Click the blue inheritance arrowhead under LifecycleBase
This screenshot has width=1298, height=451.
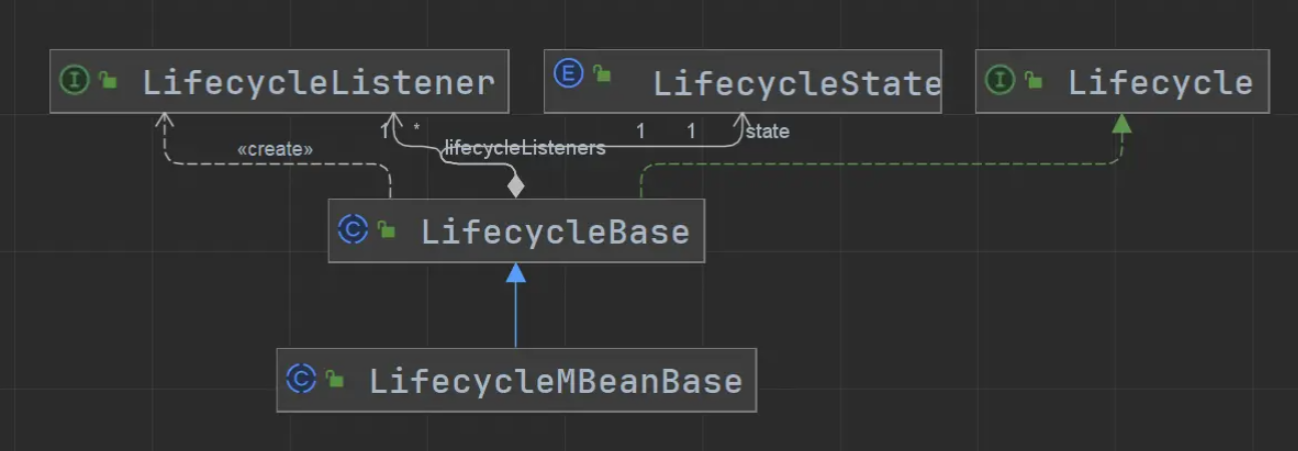coord(516,273)
